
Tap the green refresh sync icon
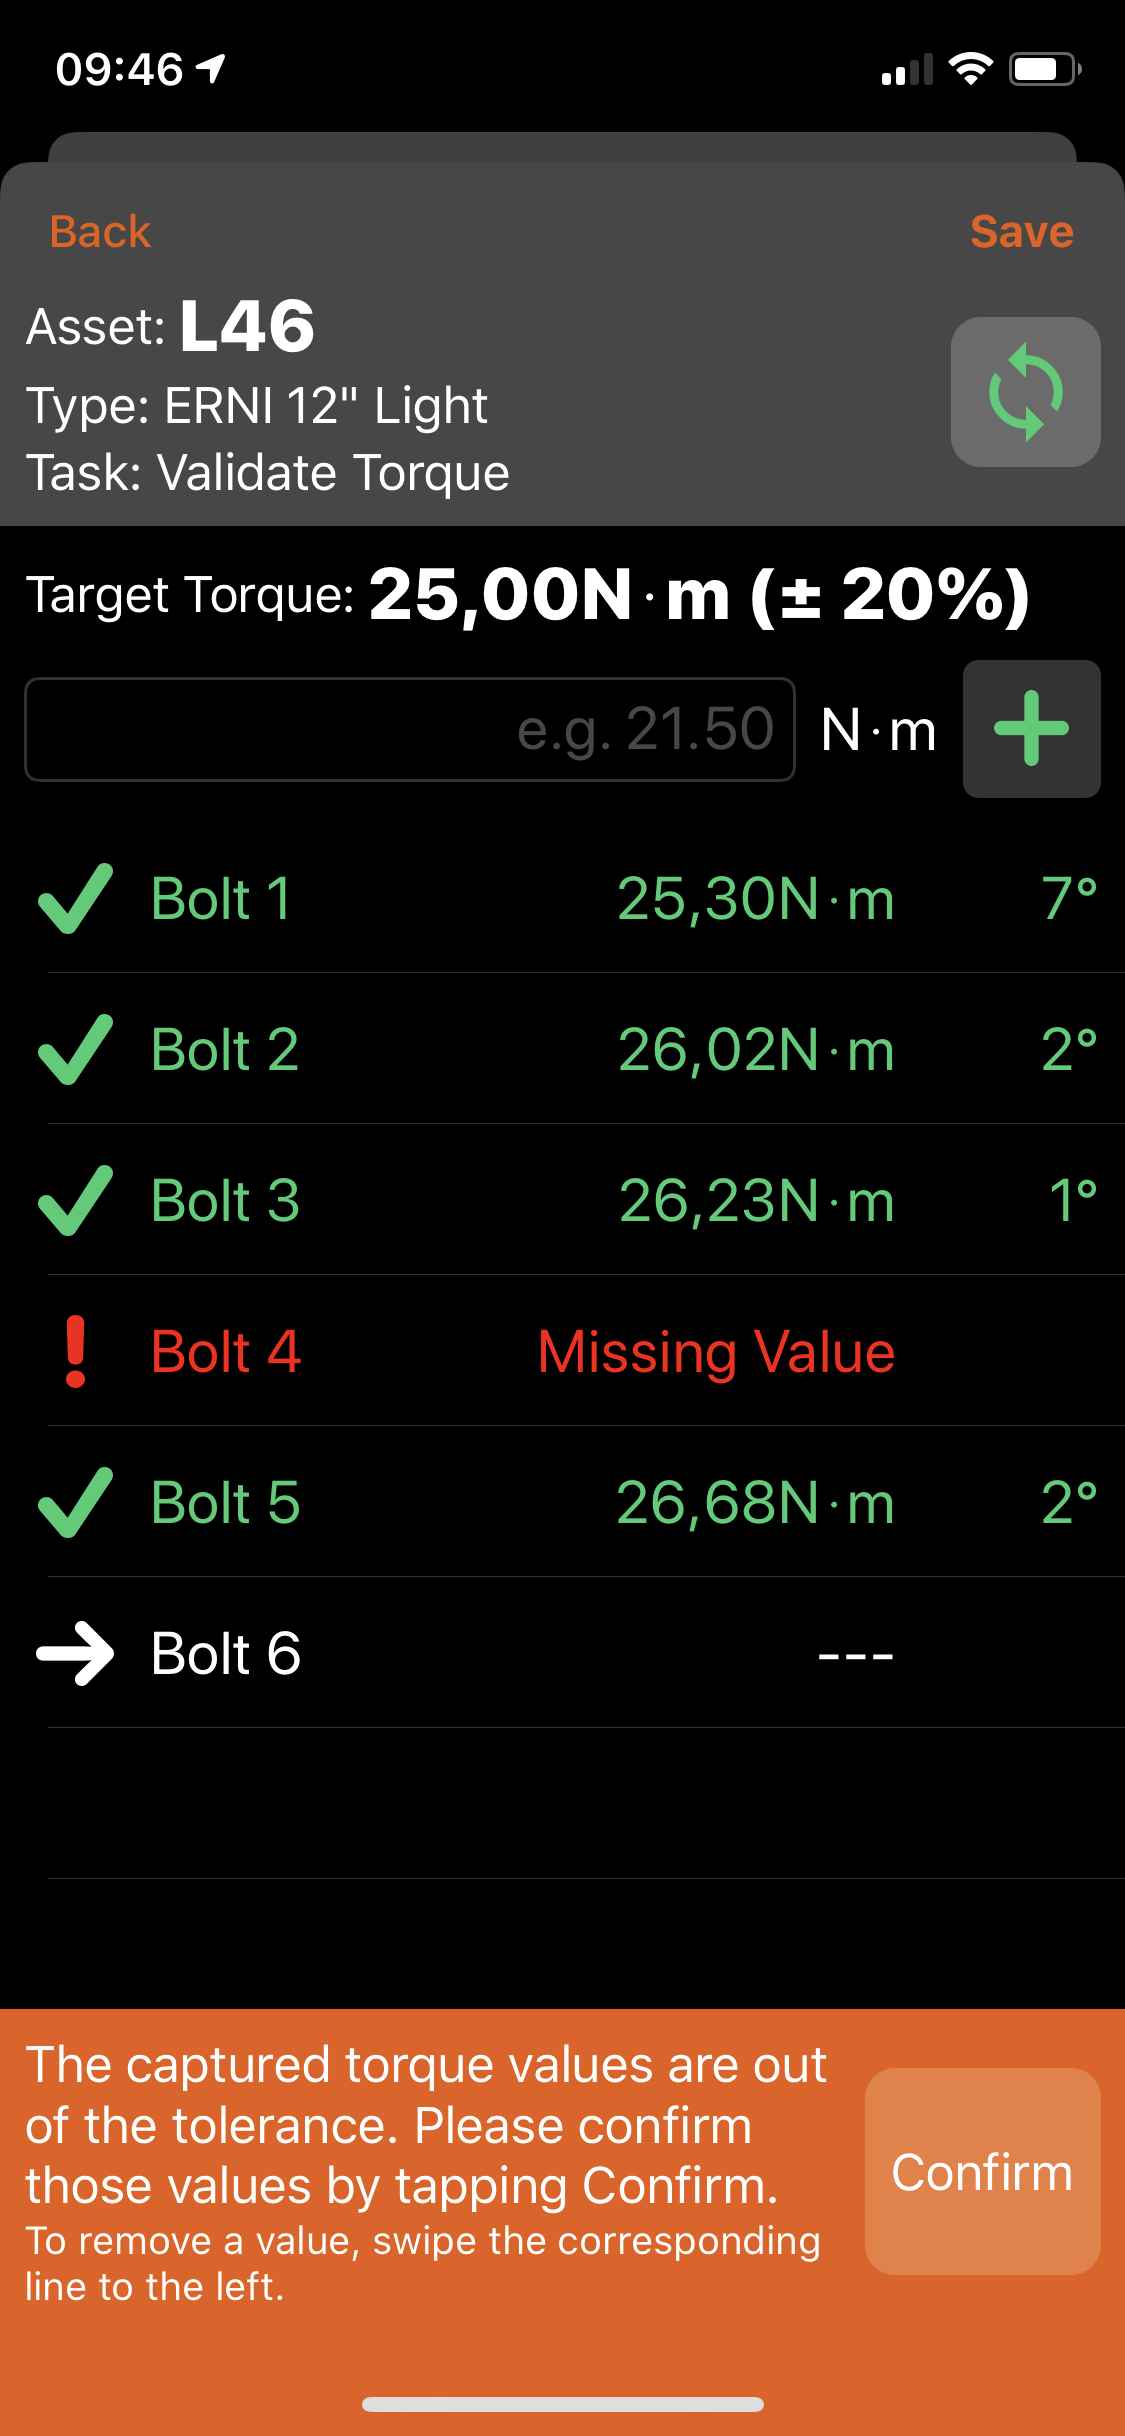tap(1025, 392)
